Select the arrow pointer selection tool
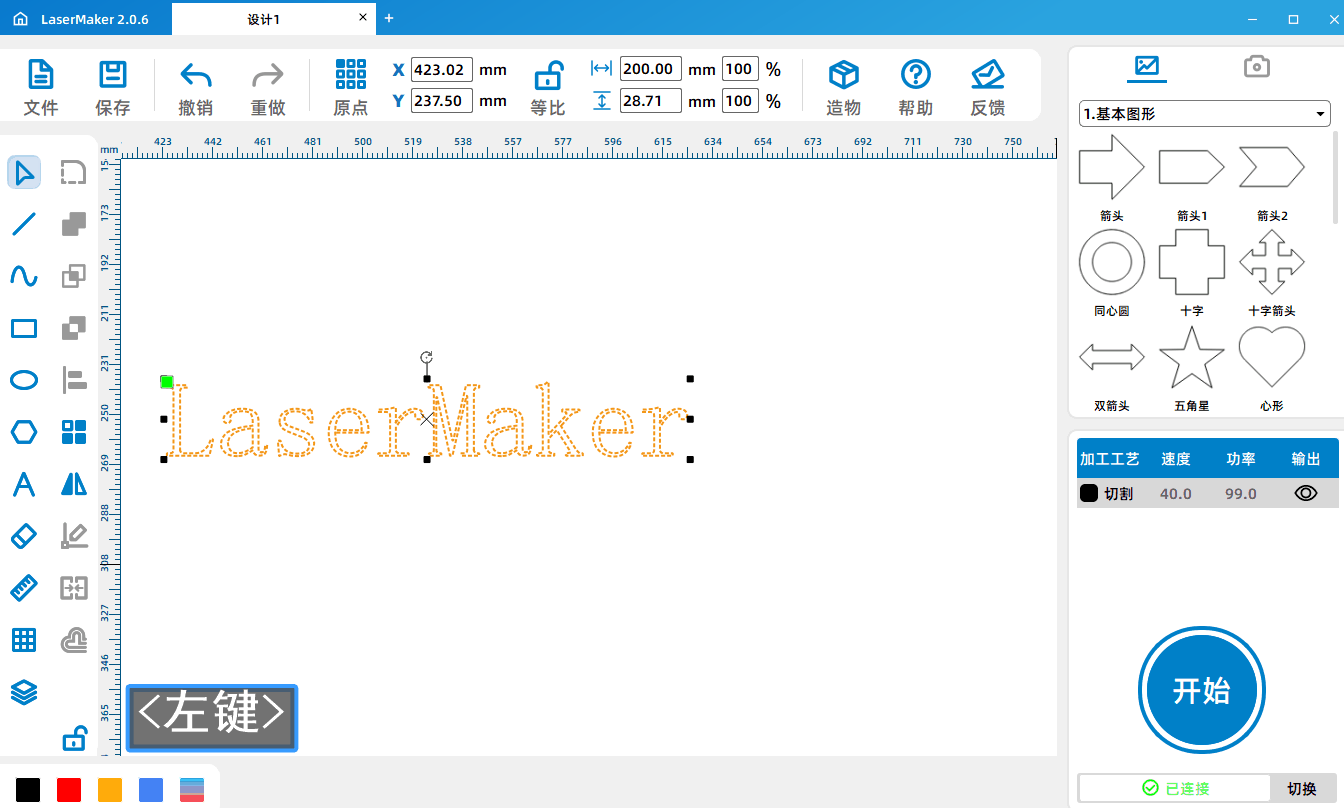This screenshot has height=808, width=1344. (x=24, y=172)
